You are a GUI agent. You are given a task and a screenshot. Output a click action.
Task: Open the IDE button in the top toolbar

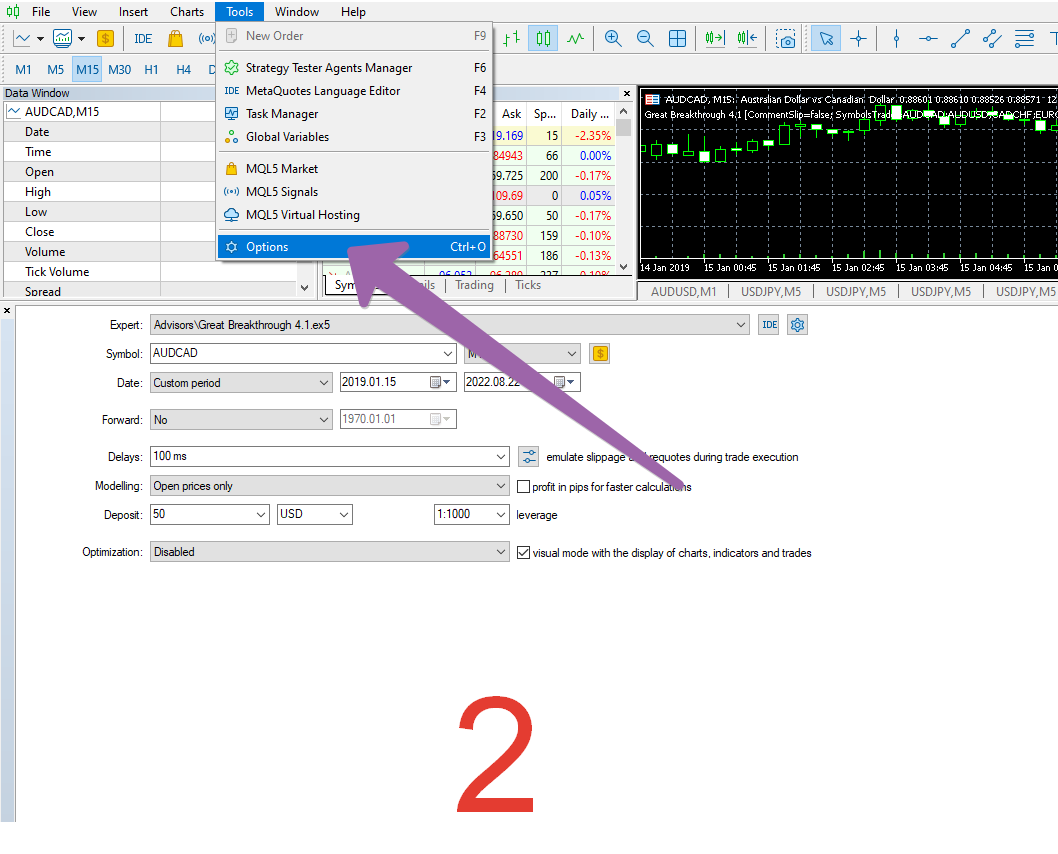point(143,38)
